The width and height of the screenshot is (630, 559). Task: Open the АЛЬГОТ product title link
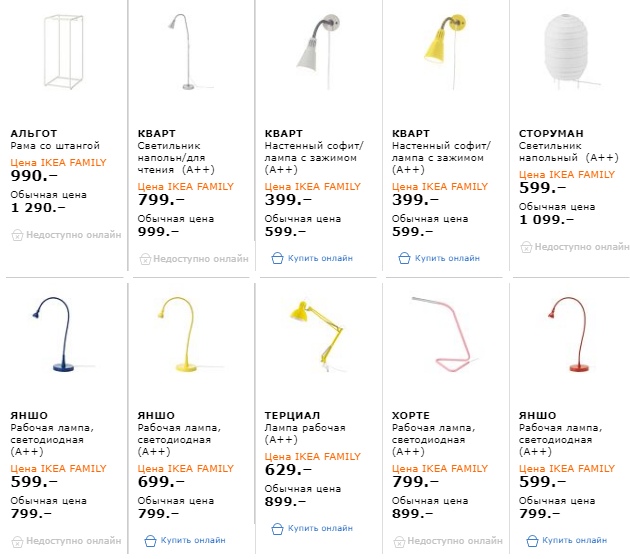click(x=34, y=133)
